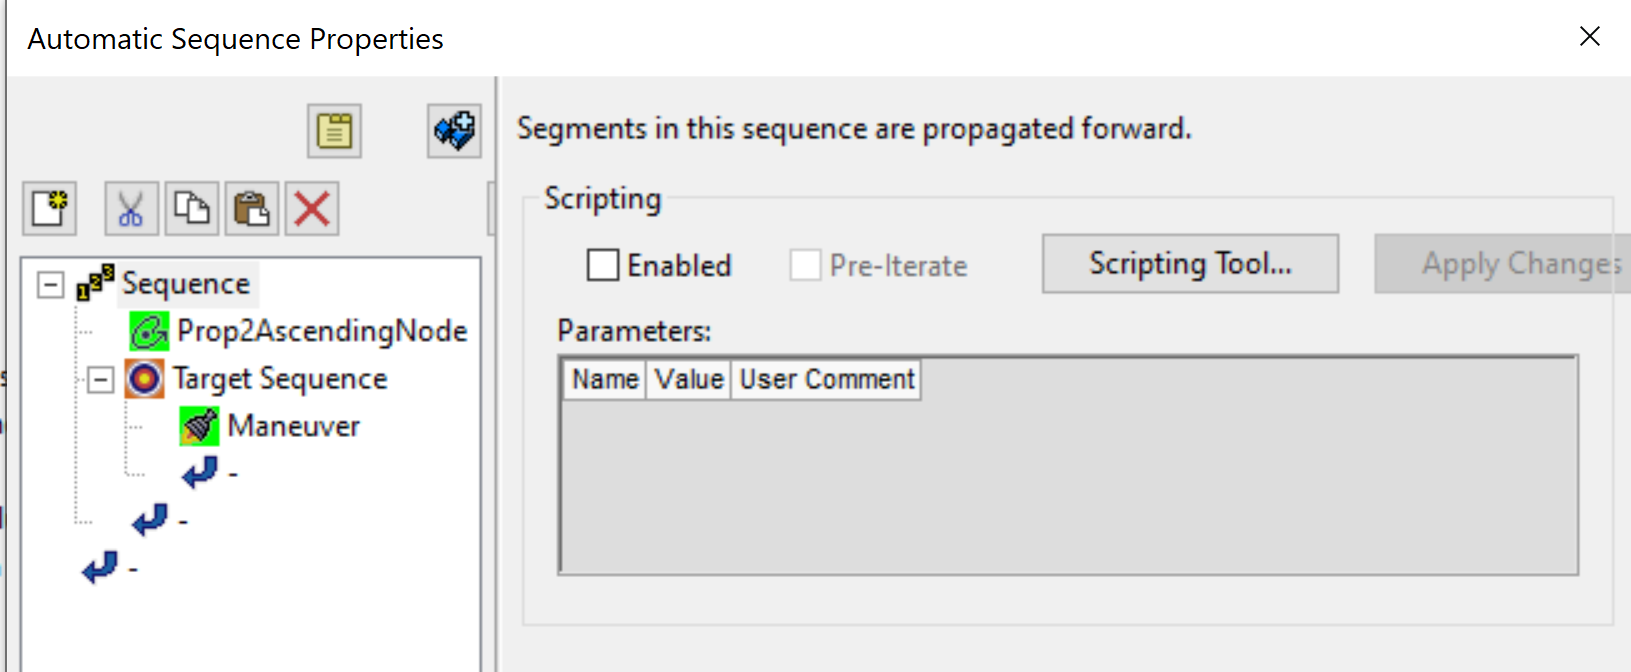The height and width of the screenshot is (672, 1631).
Task: Open the Scripting Tool dialog
Action: pyautogui.click(x=1190, y=264)
